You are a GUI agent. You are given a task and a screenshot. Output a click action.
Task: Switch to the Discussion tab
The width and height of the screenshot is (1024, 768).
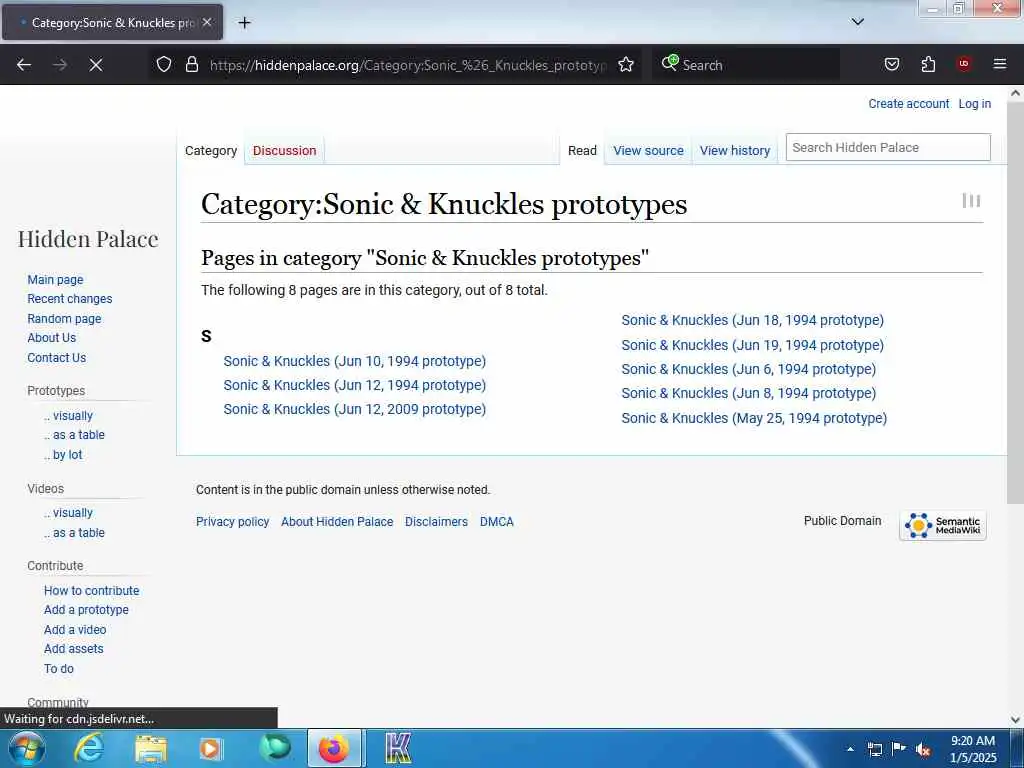click(x=284, y=150)
